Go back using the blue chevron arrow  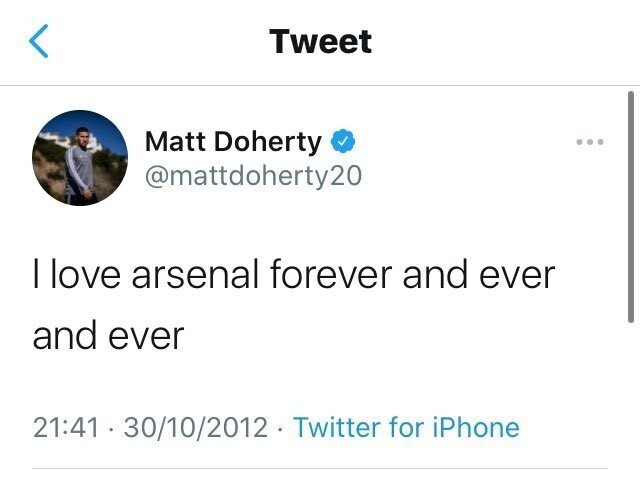click(x=39, y=42)
